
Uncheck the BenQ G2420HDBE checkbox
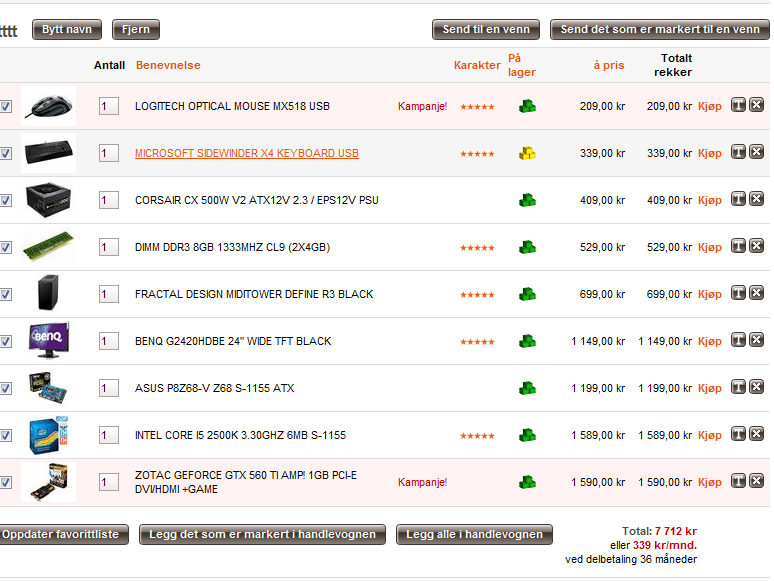5,341
